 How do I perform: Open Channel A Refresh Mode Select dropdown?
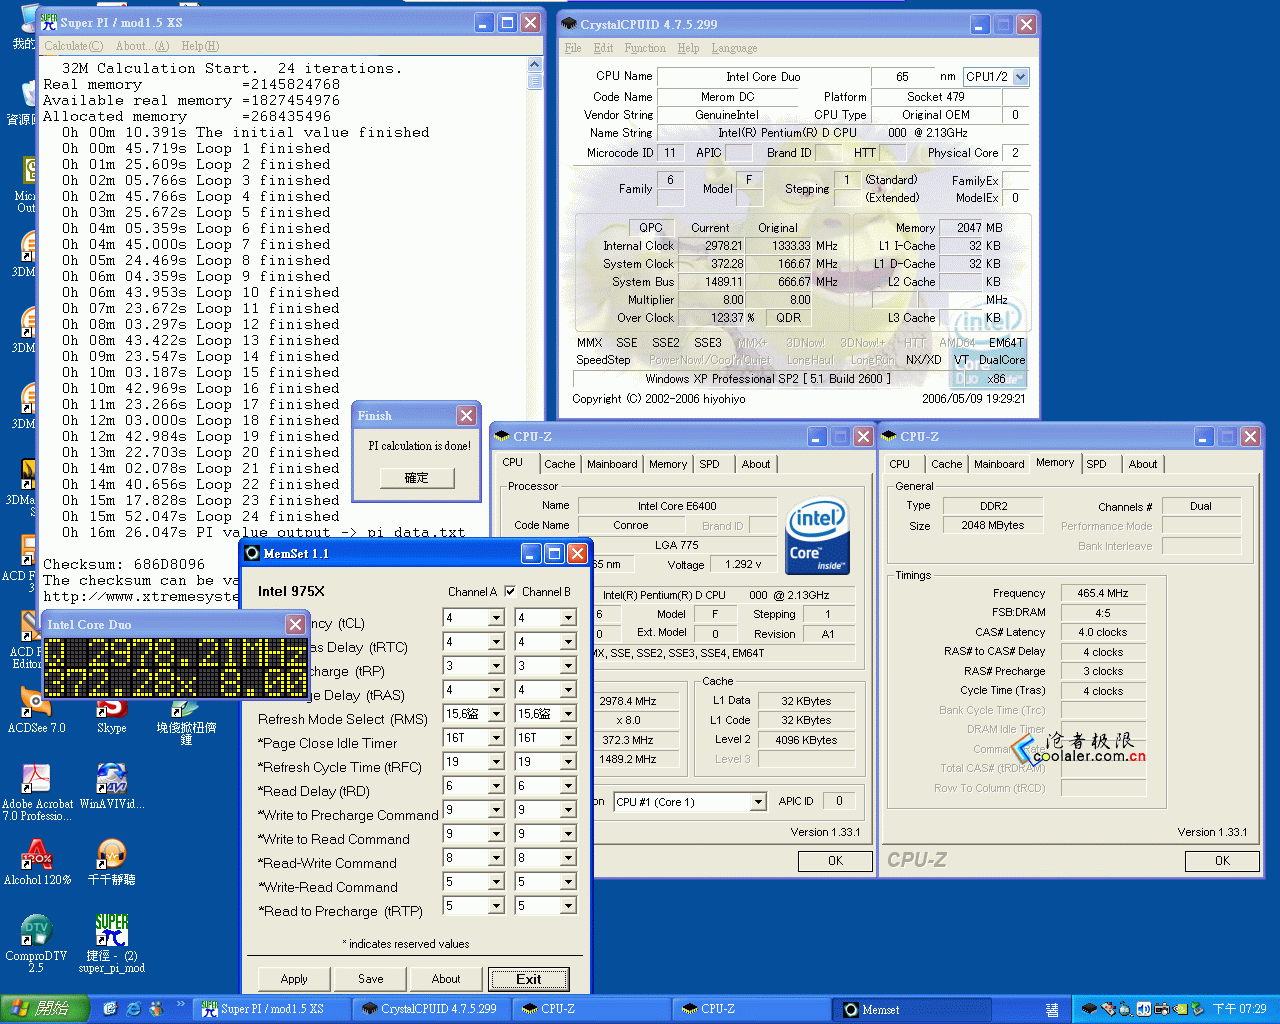[x=496, y=713]
